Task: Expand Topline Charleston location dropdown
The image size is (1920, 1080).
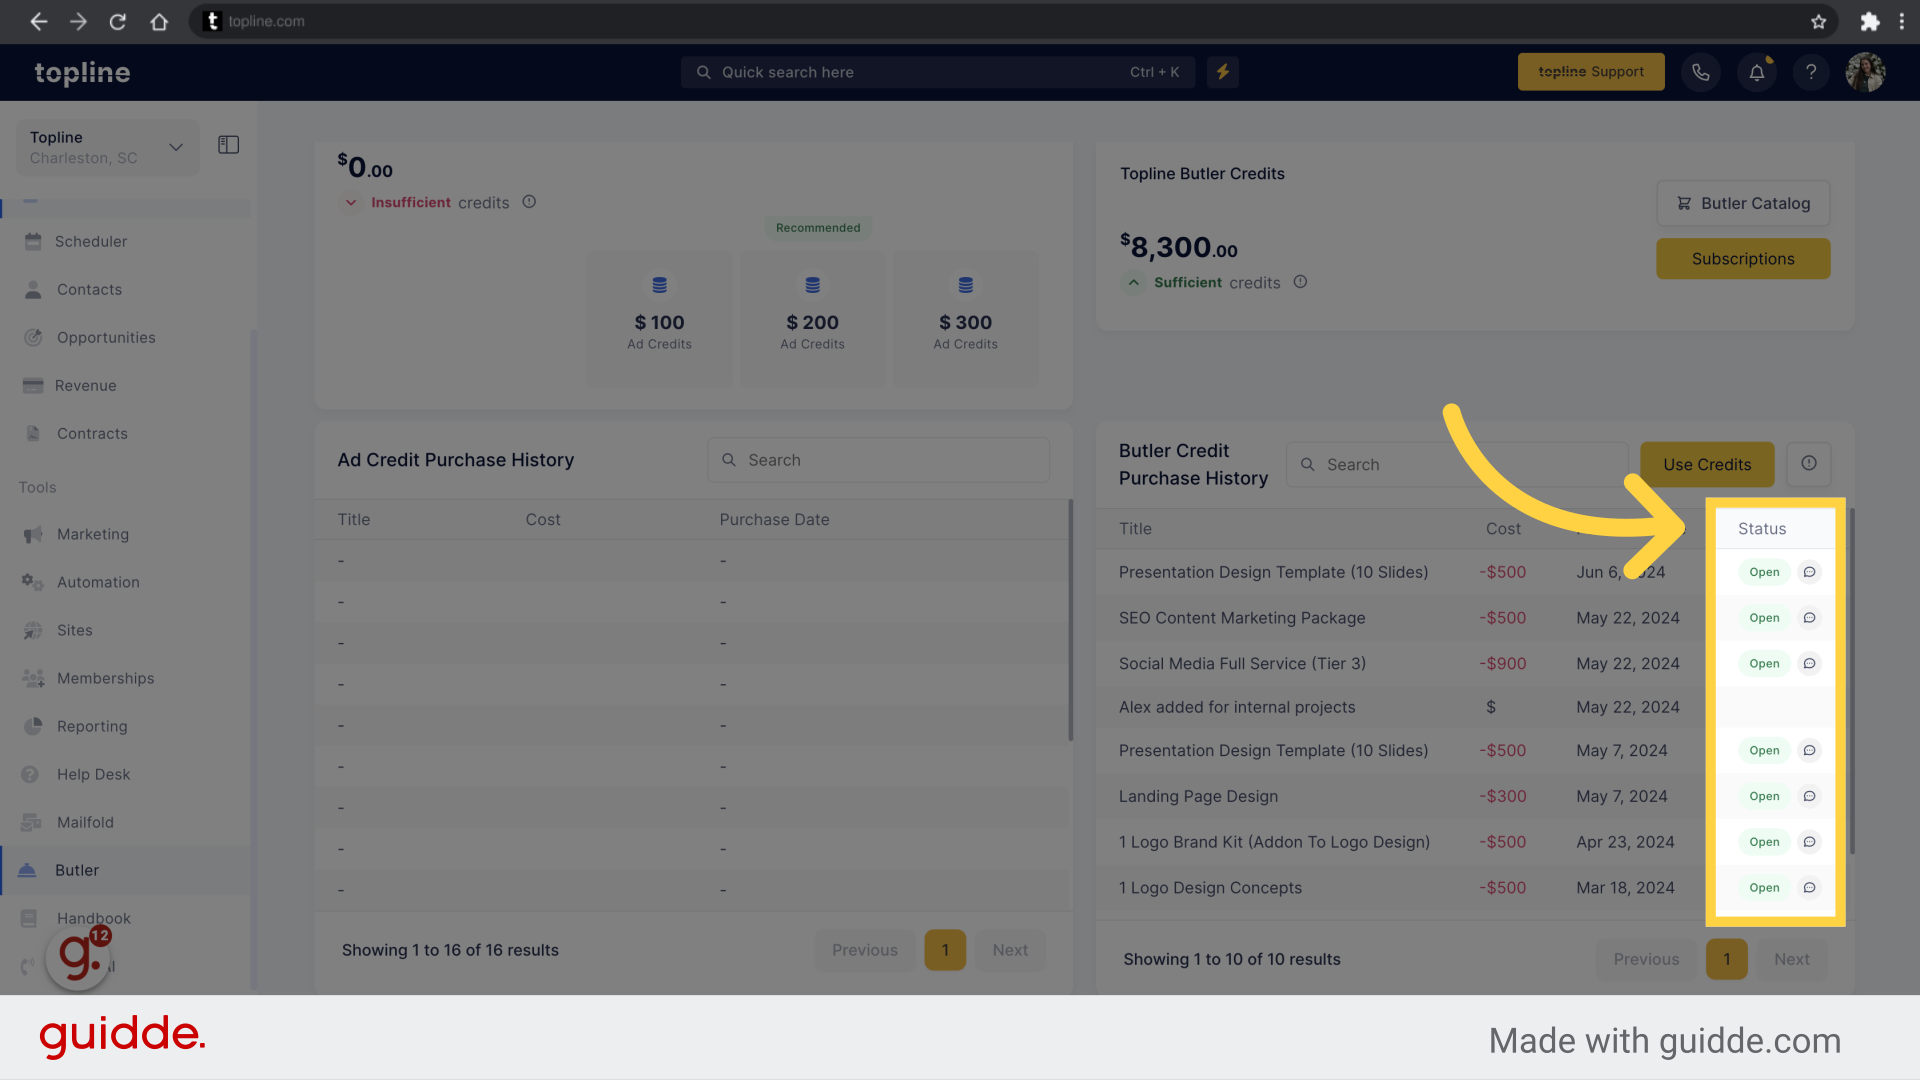Action: coord(107,147)
